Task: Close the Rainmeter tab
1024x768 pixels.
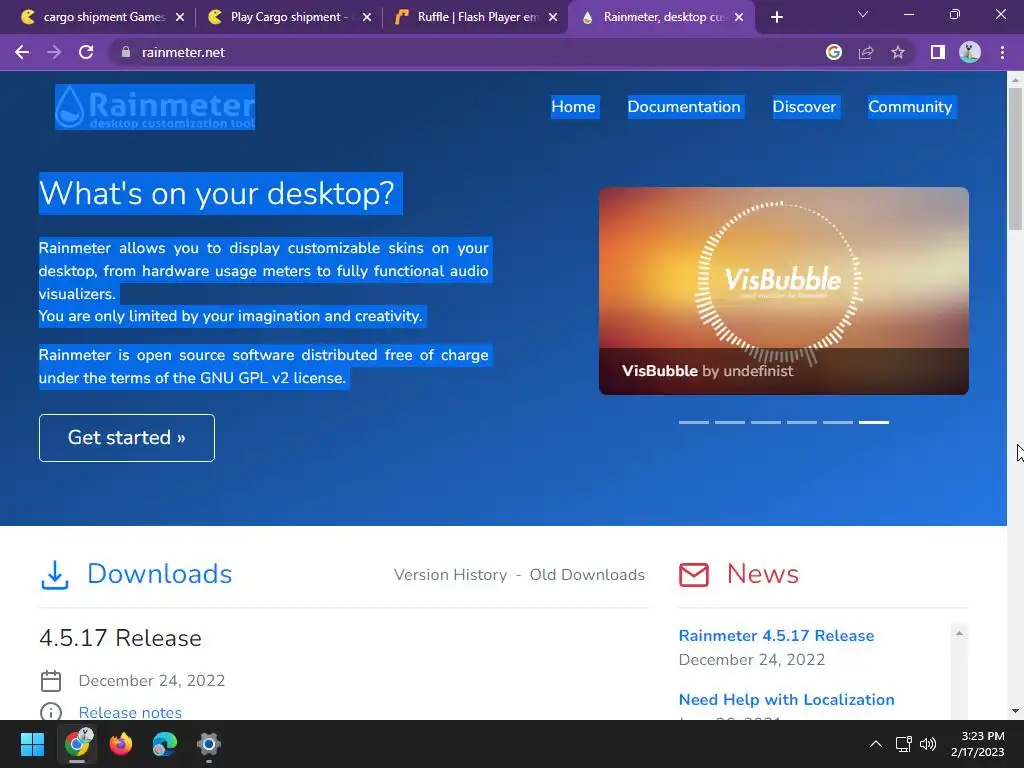Action: coord(739,18)
